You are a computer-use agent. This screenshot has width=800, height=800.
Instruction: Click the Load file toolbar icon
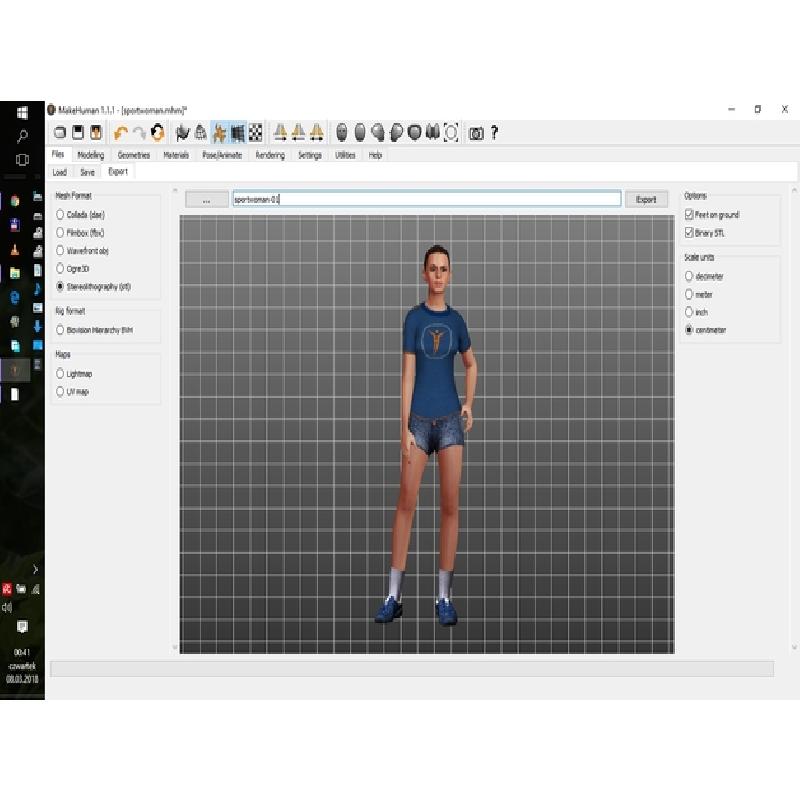[x=60, y=133]
